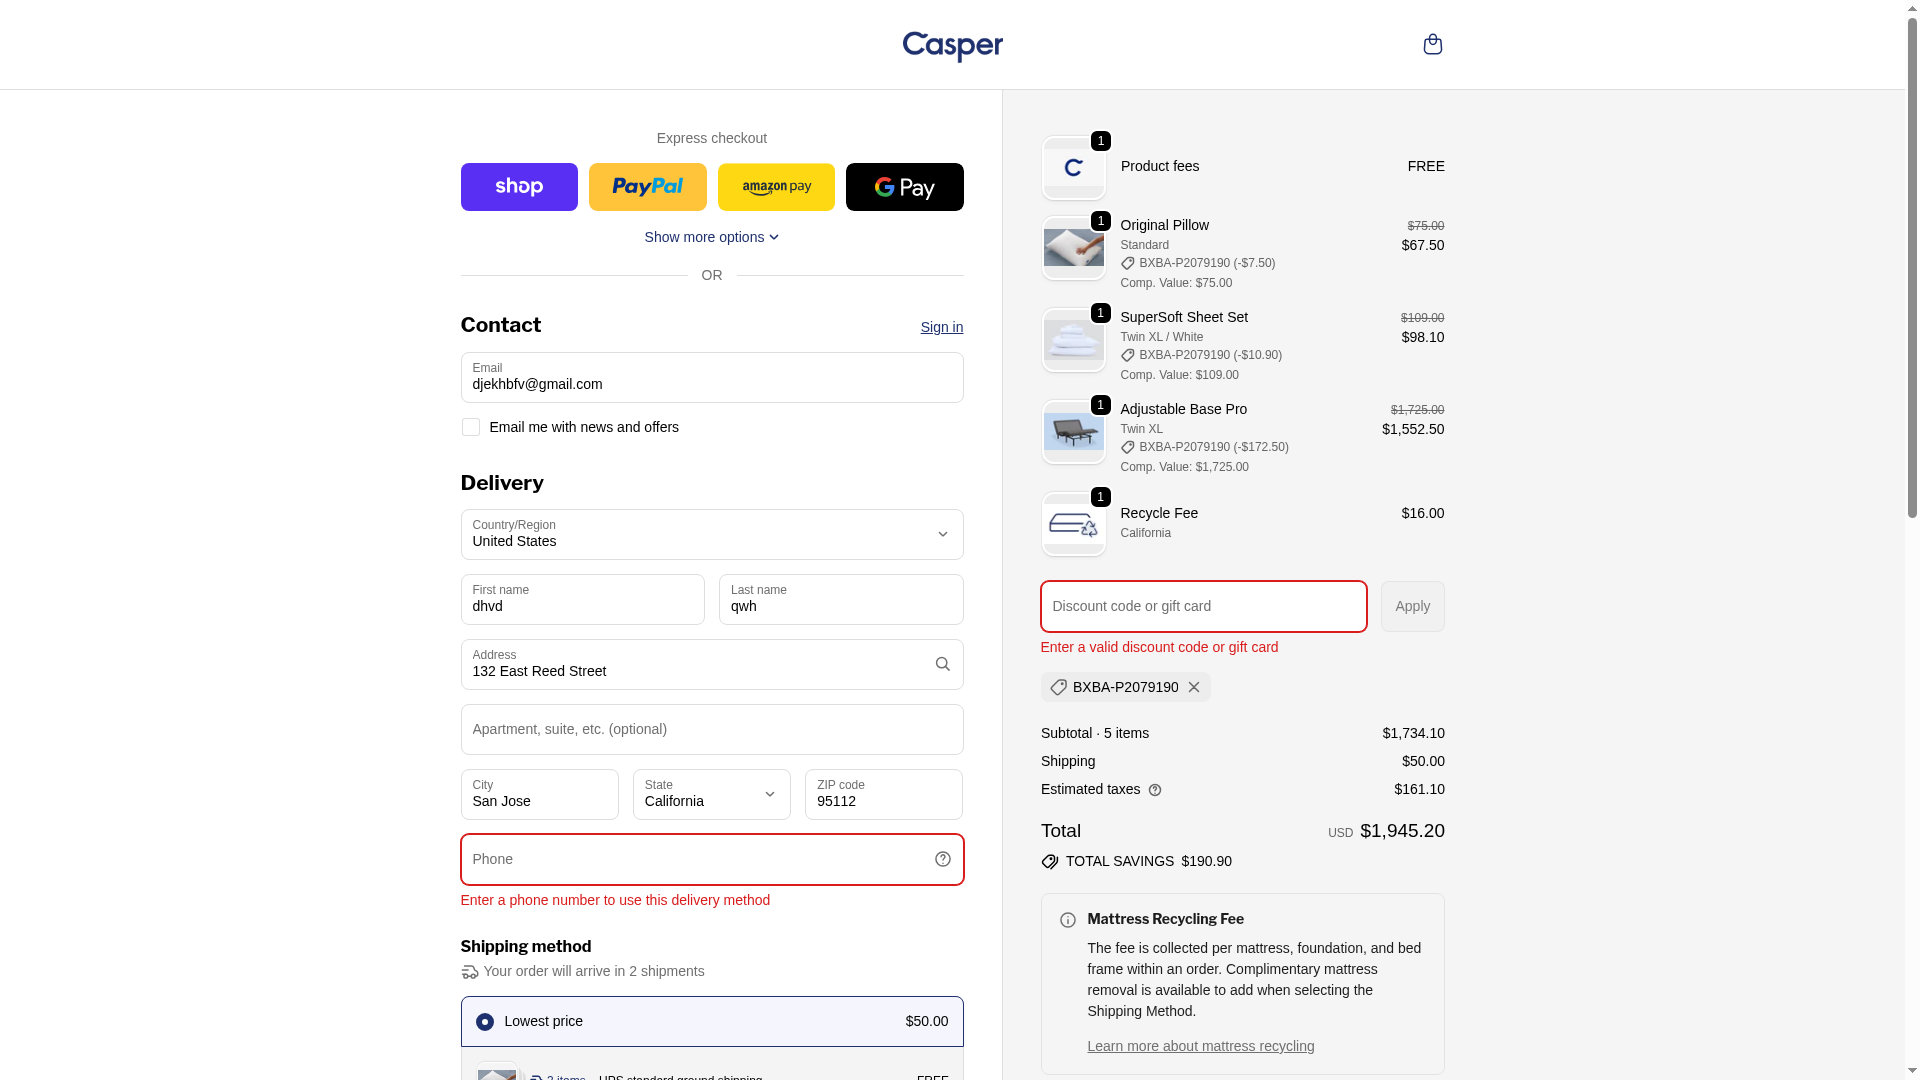
Task: Open Learn more about mattress recycling link
Action: click(x=1200, y=1046)
